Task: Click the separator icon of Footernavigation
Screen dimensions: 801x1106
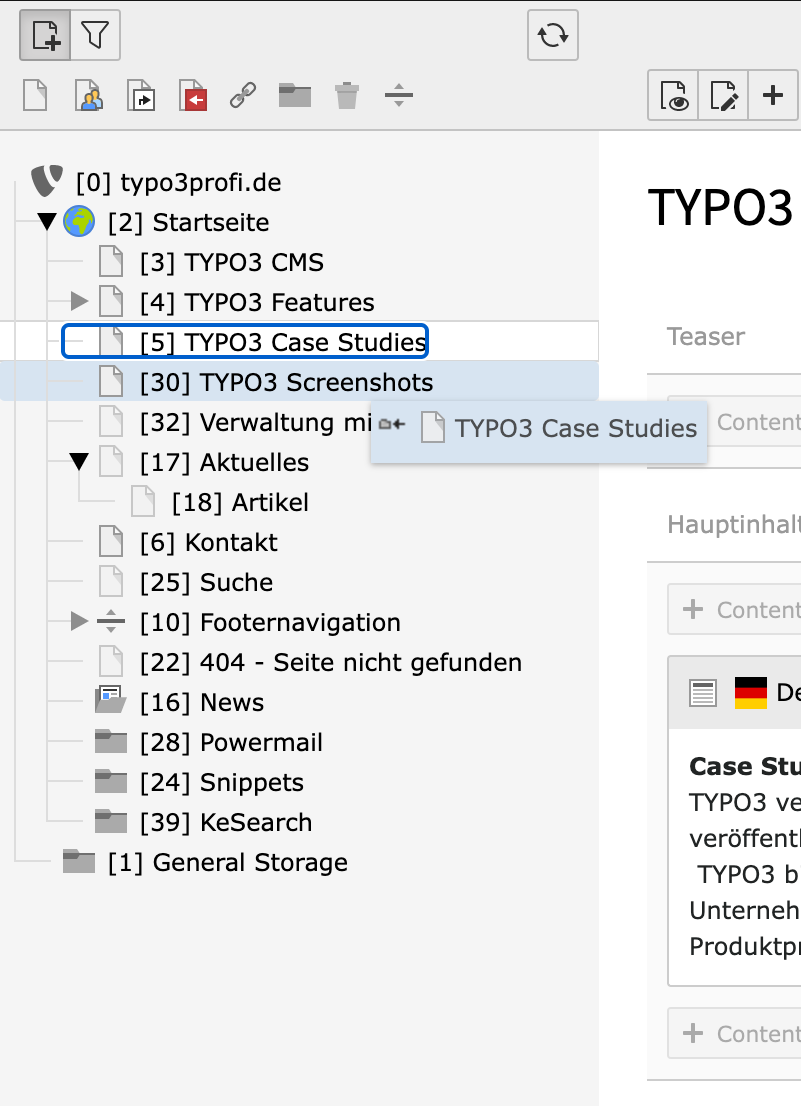Action: click(x=111, y=622)
